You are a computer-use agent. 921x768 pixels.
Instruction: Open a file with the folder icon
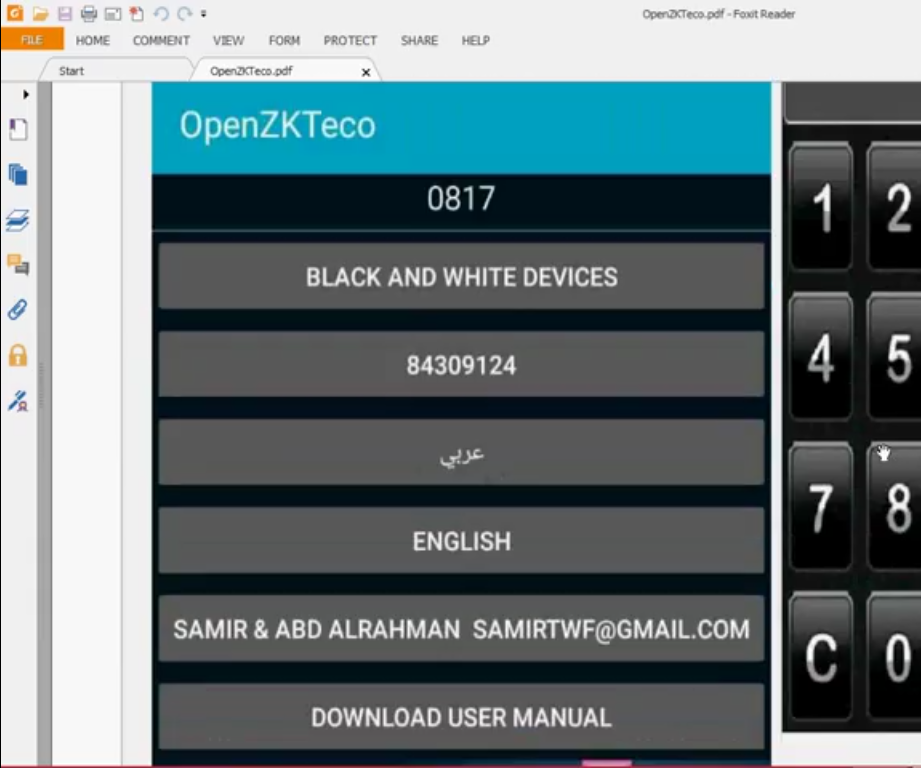click(x=41, y=14)
